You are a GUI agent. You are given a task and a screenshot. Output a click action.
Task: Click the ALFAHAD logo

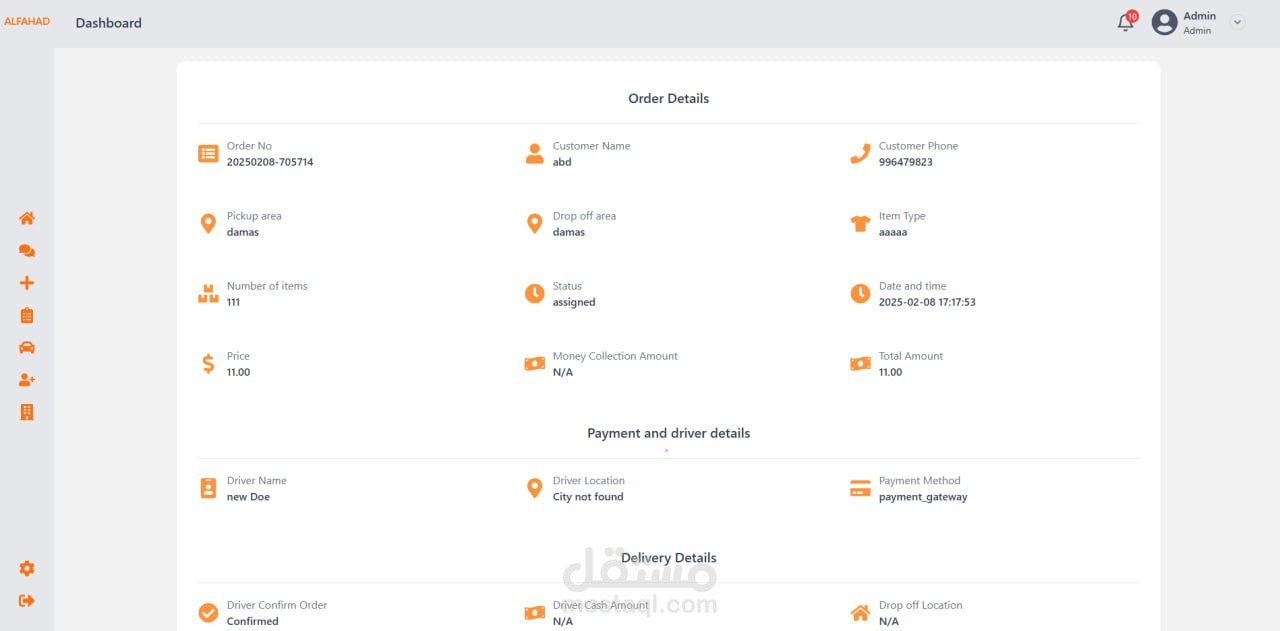pos(27,22)
